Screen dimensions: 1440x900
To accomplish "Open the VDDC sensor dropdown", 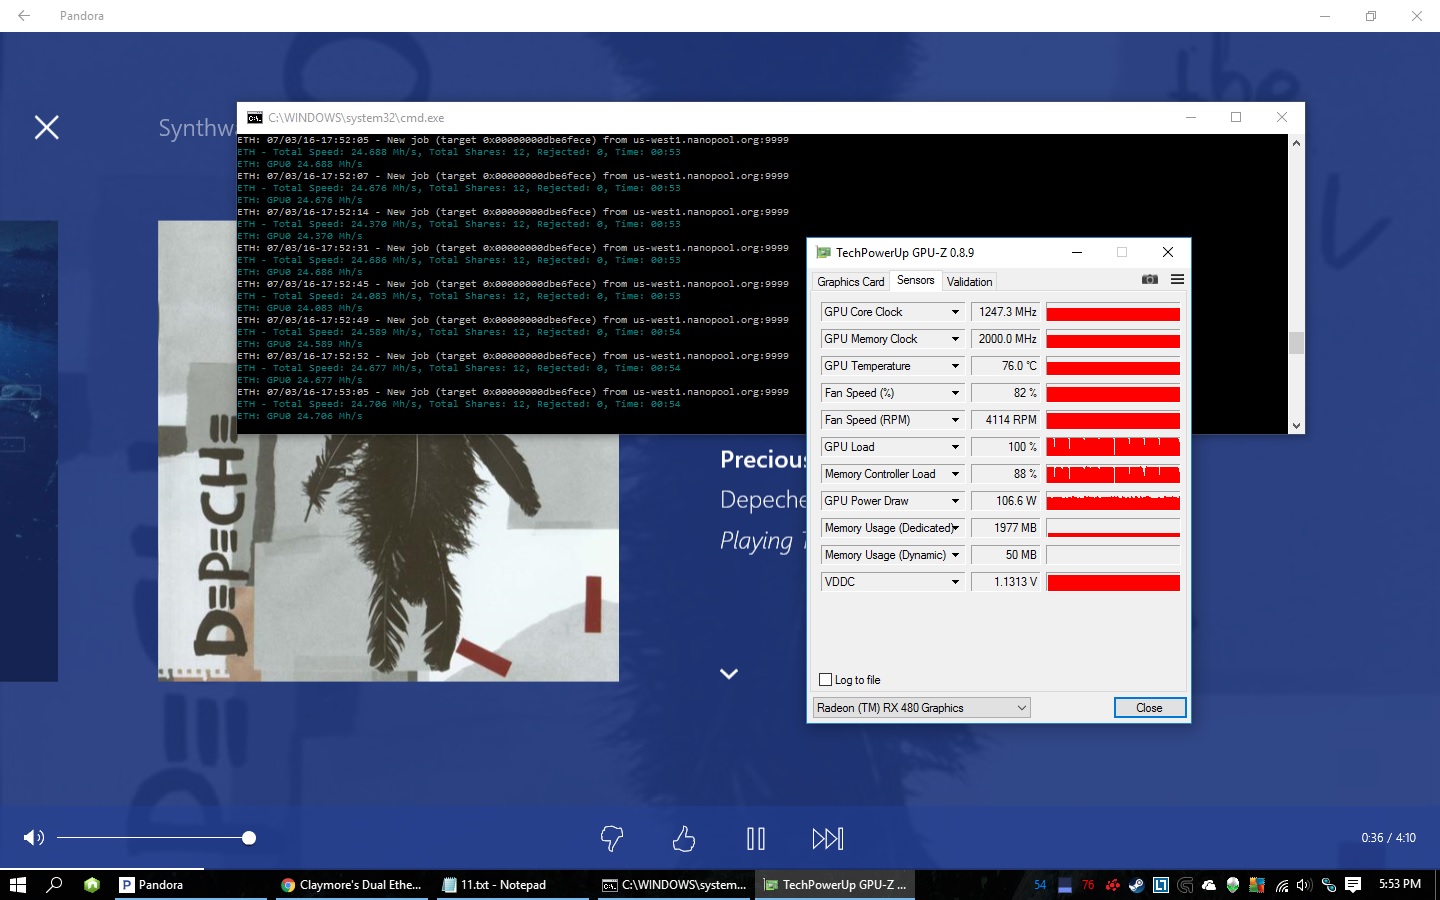I will 954,582.
